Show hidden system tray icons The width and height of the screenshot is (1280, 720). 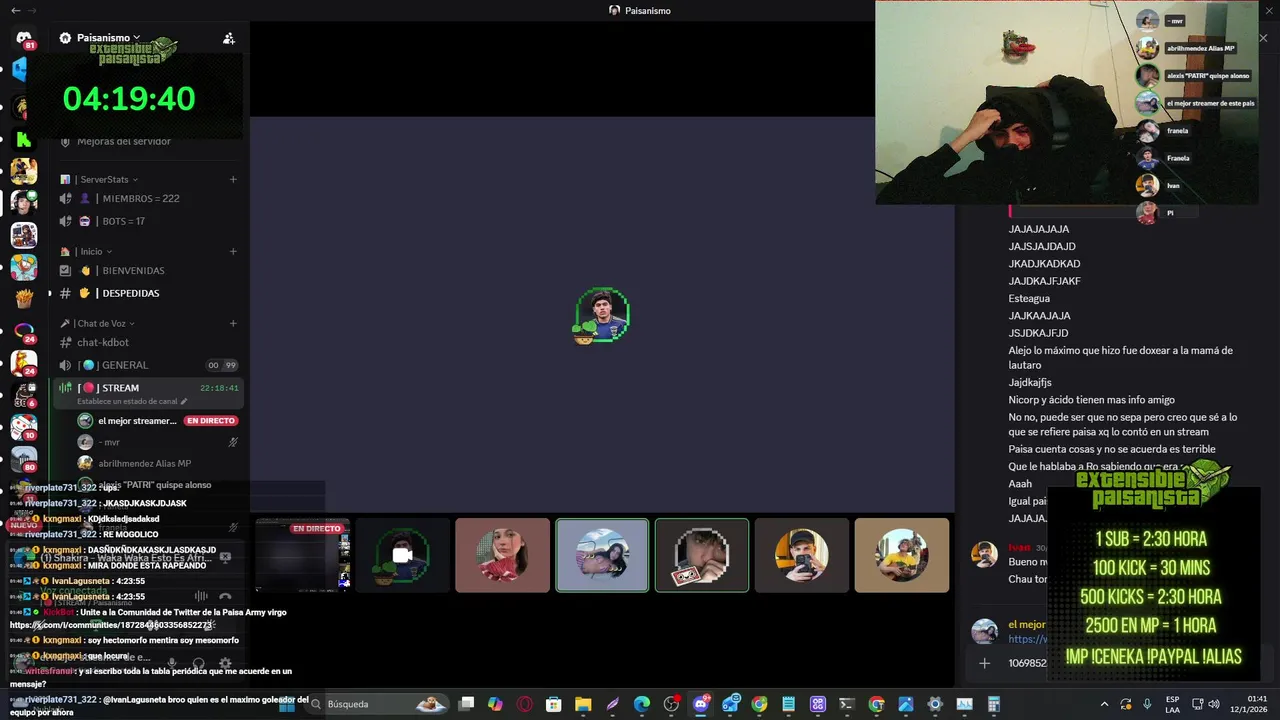[1104, 704]
